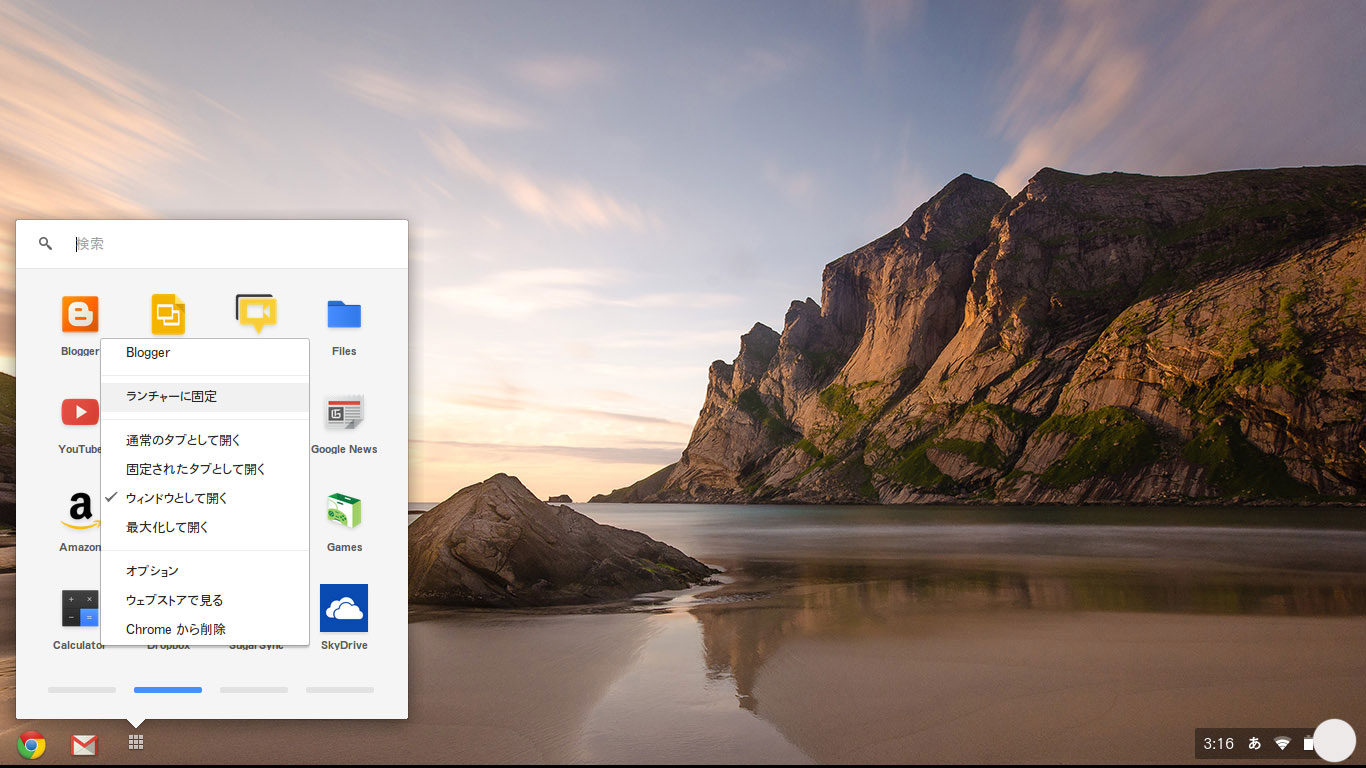Open the Blogger app icon
This screenshot has height=768, width=1366.
(80, 314)
